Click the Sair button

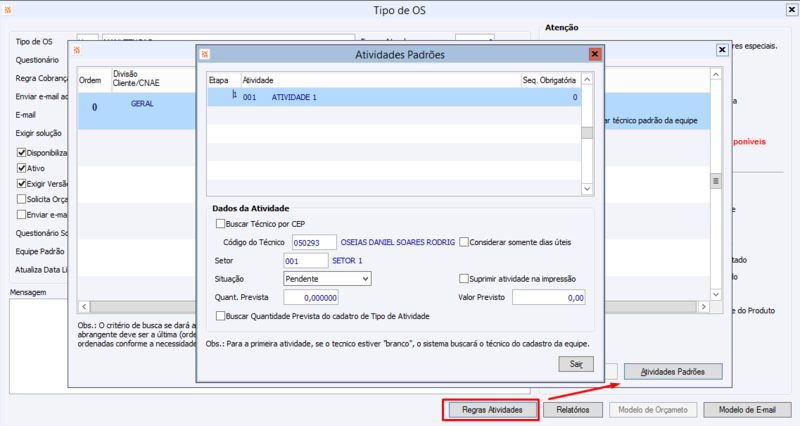576,364
